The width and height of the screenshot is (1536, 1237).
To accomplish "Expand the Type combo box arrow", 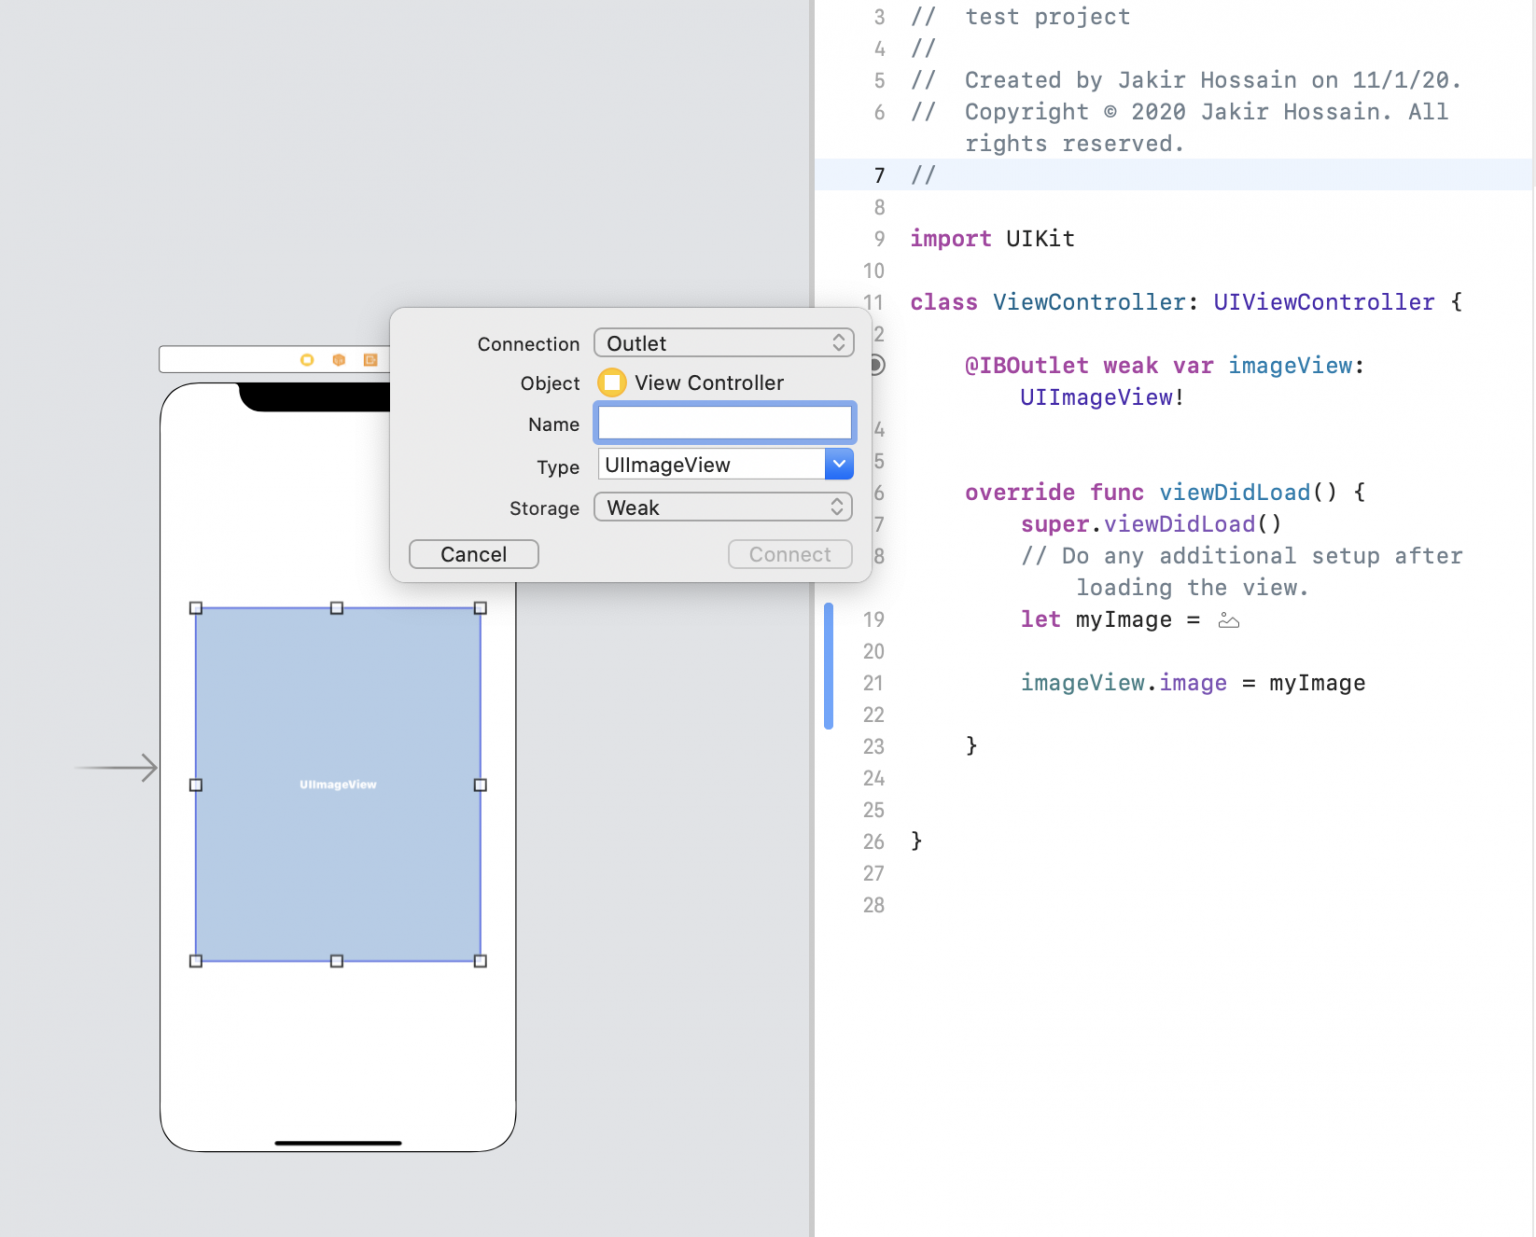I will coord(839,464).
